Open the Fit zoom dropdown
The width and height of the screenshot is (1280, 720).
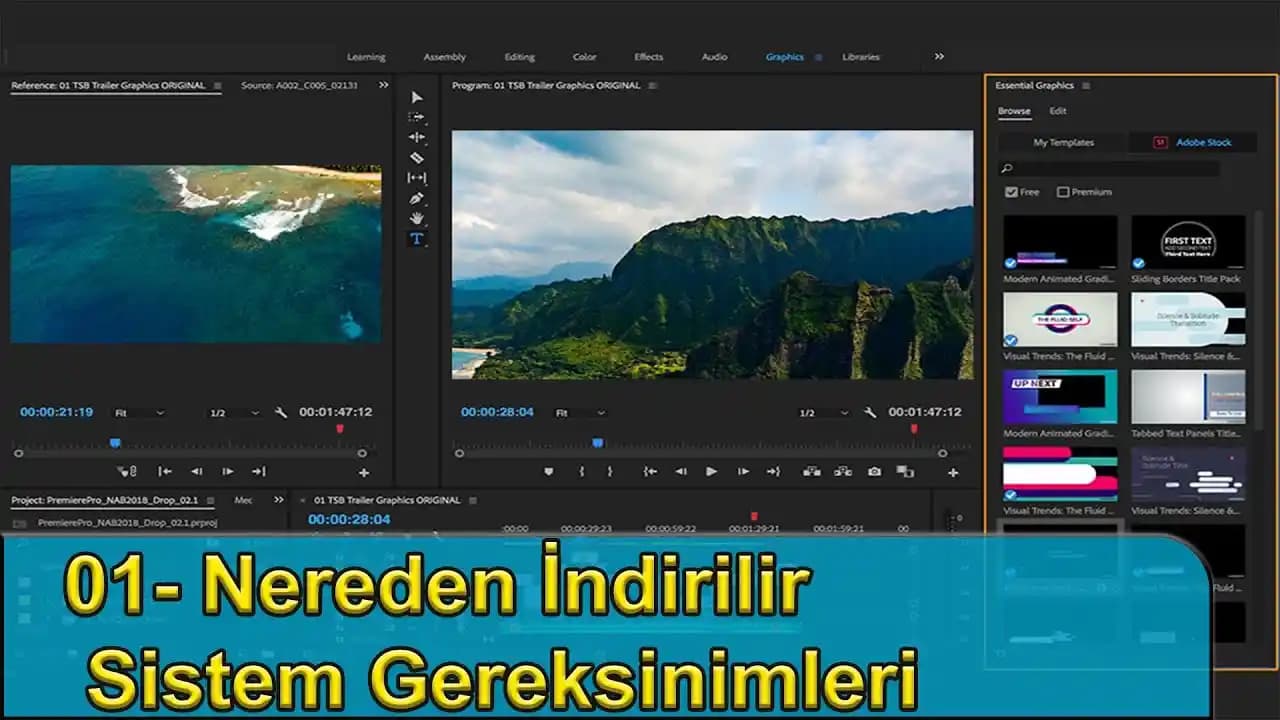(x=578, y=412)
